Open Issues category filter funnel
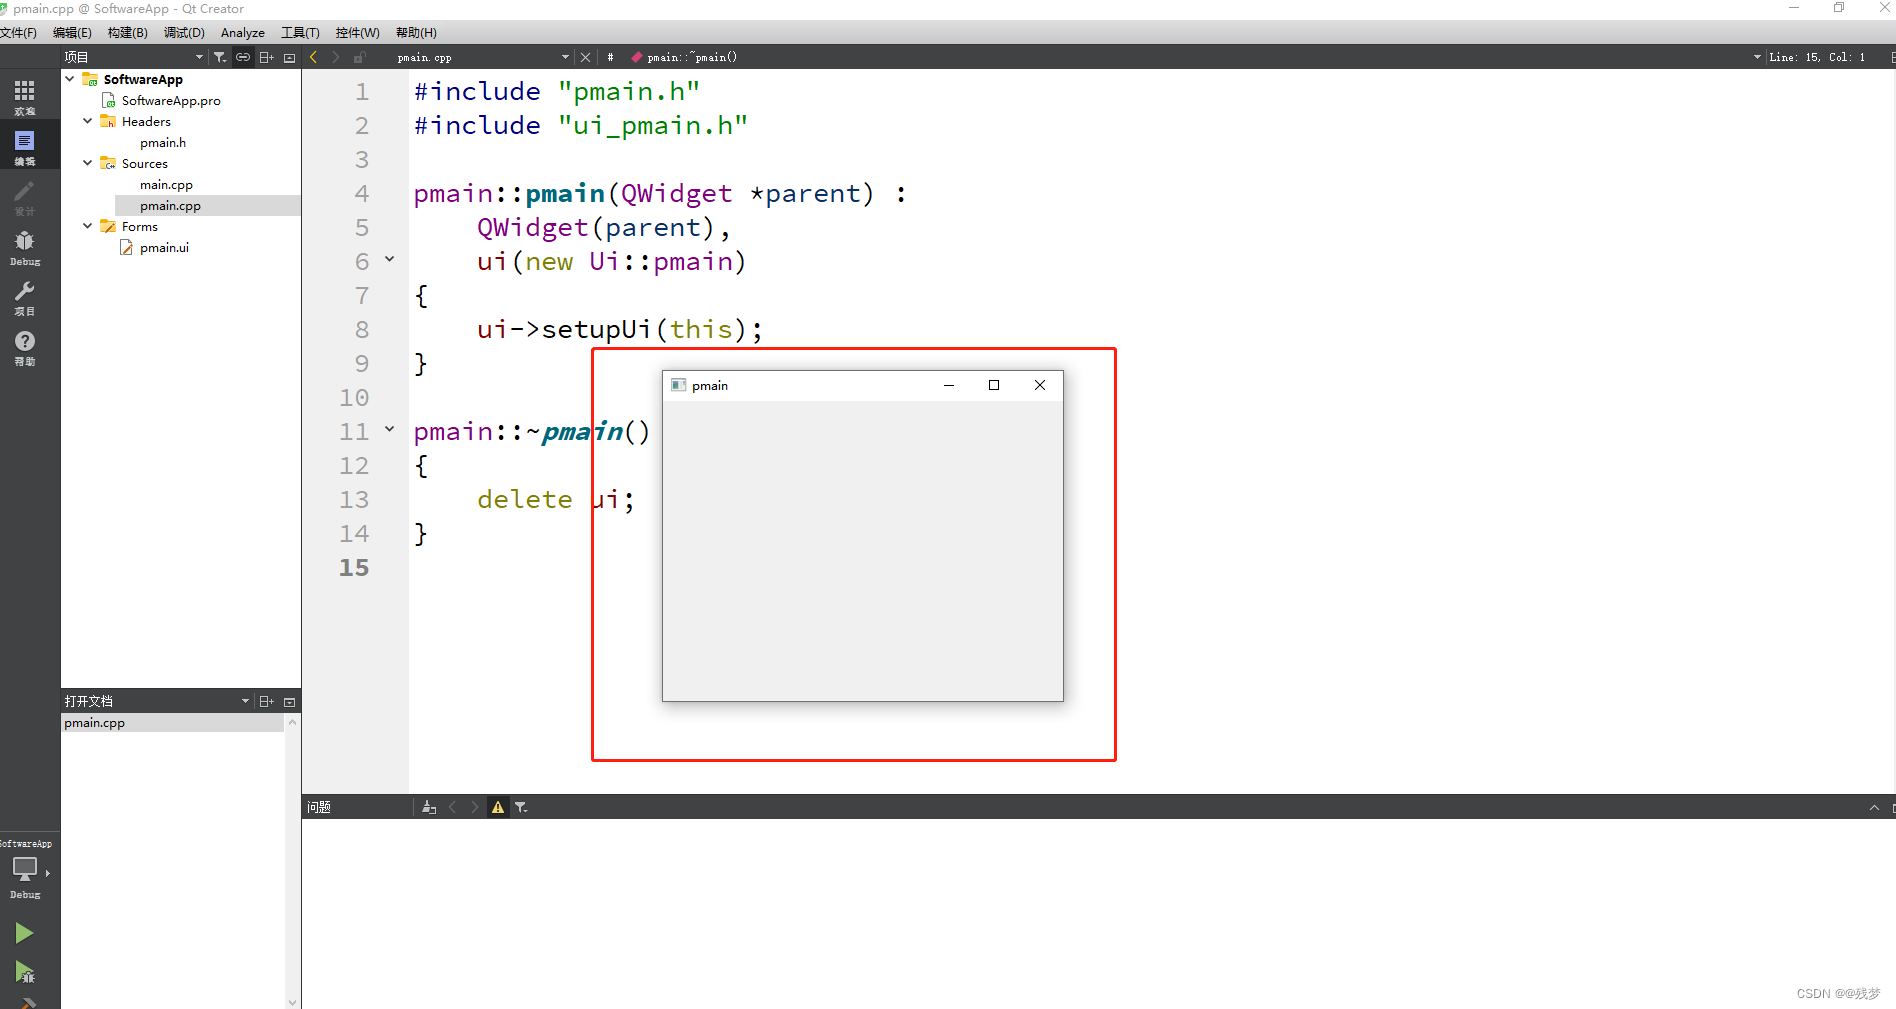The height and width of the screenshot is (1009, 1896). click(x=521, y=807)
